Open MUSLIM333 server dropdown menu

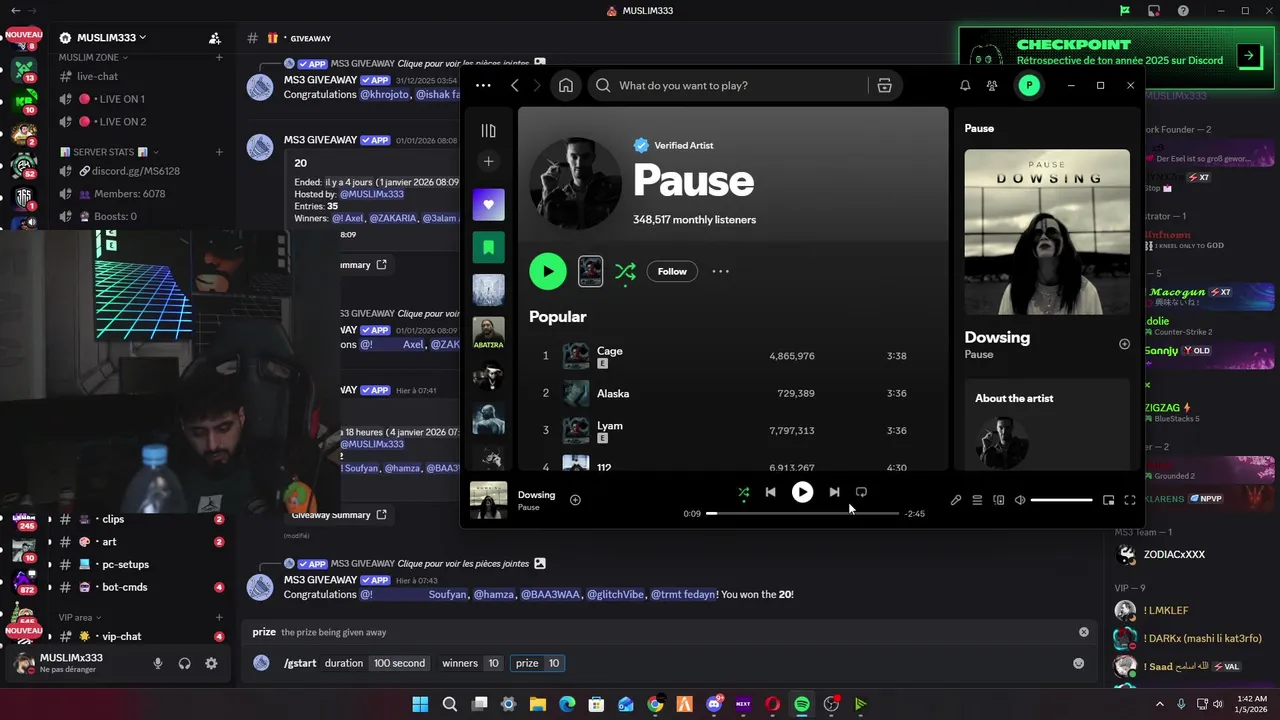tap(111, 38)
